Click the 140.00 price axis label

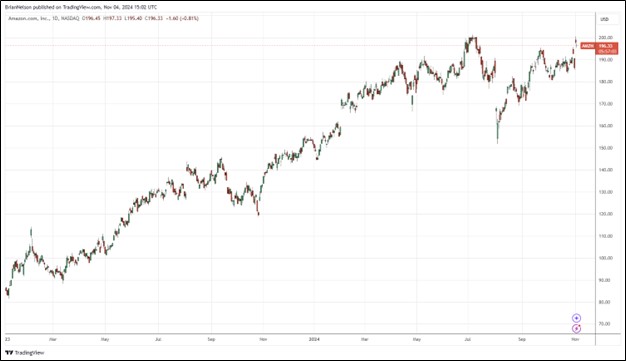click(605, 170)
